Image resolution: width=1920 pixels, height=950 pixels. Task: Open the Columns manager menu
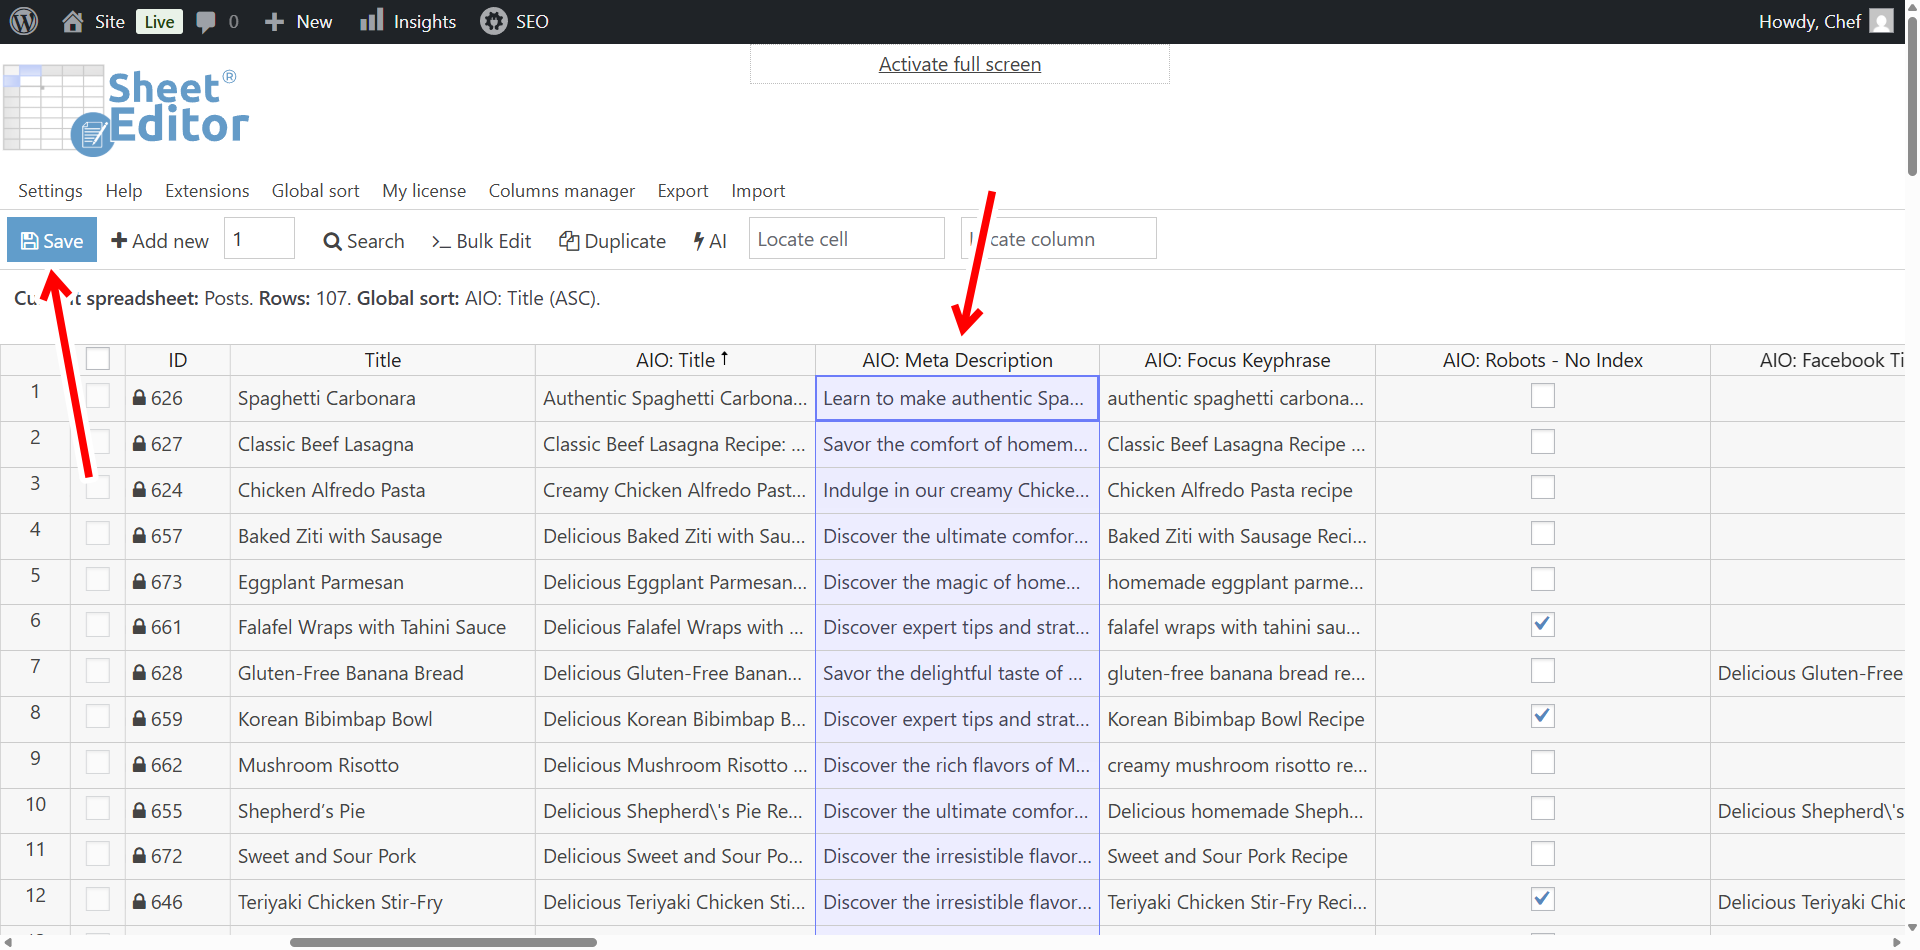point(561,191)
